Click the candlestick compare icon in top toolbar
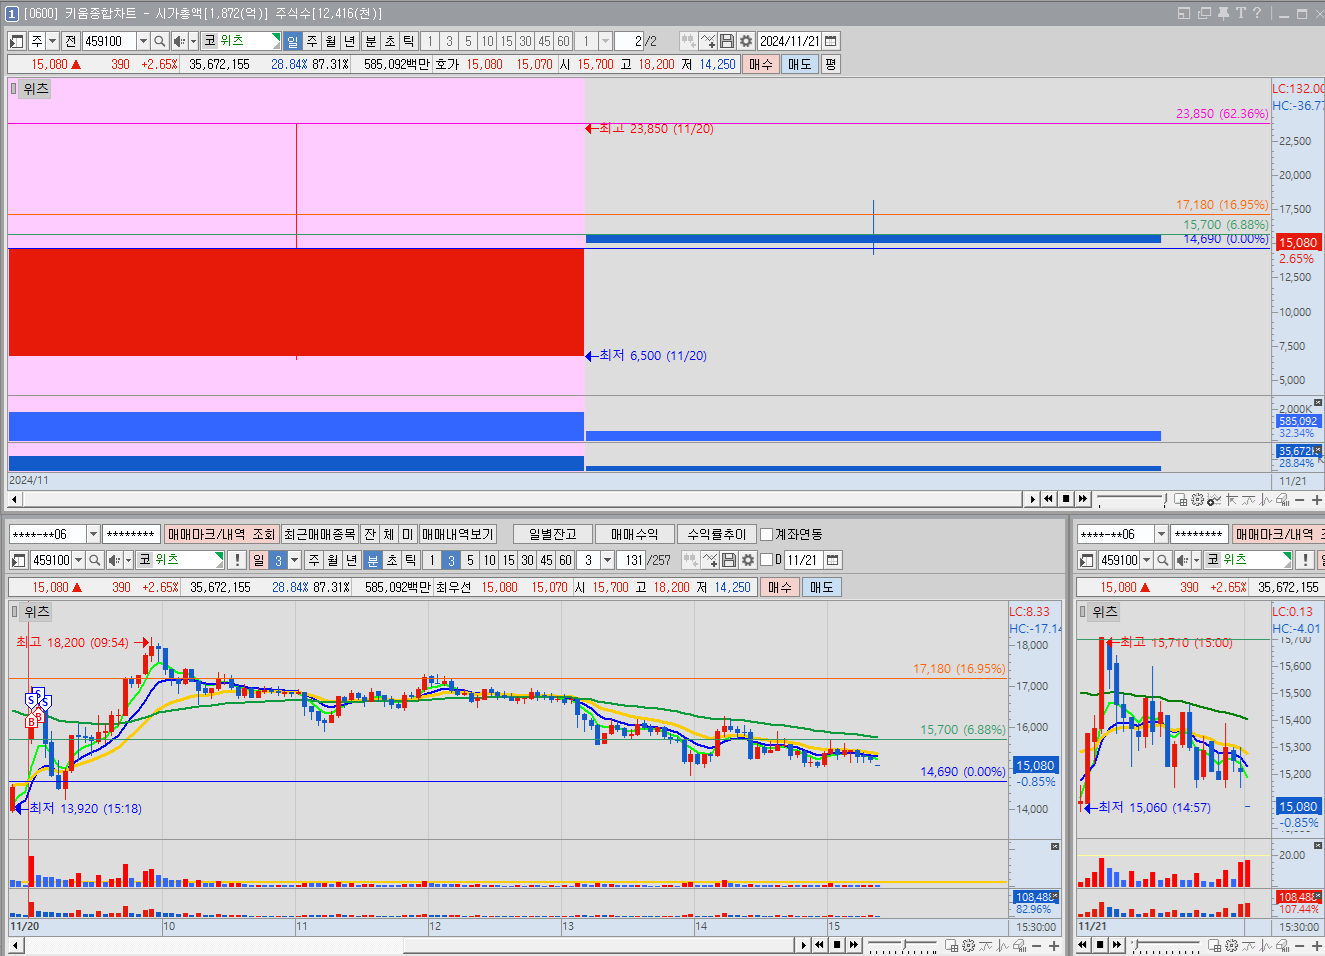 tap(689, 41)
